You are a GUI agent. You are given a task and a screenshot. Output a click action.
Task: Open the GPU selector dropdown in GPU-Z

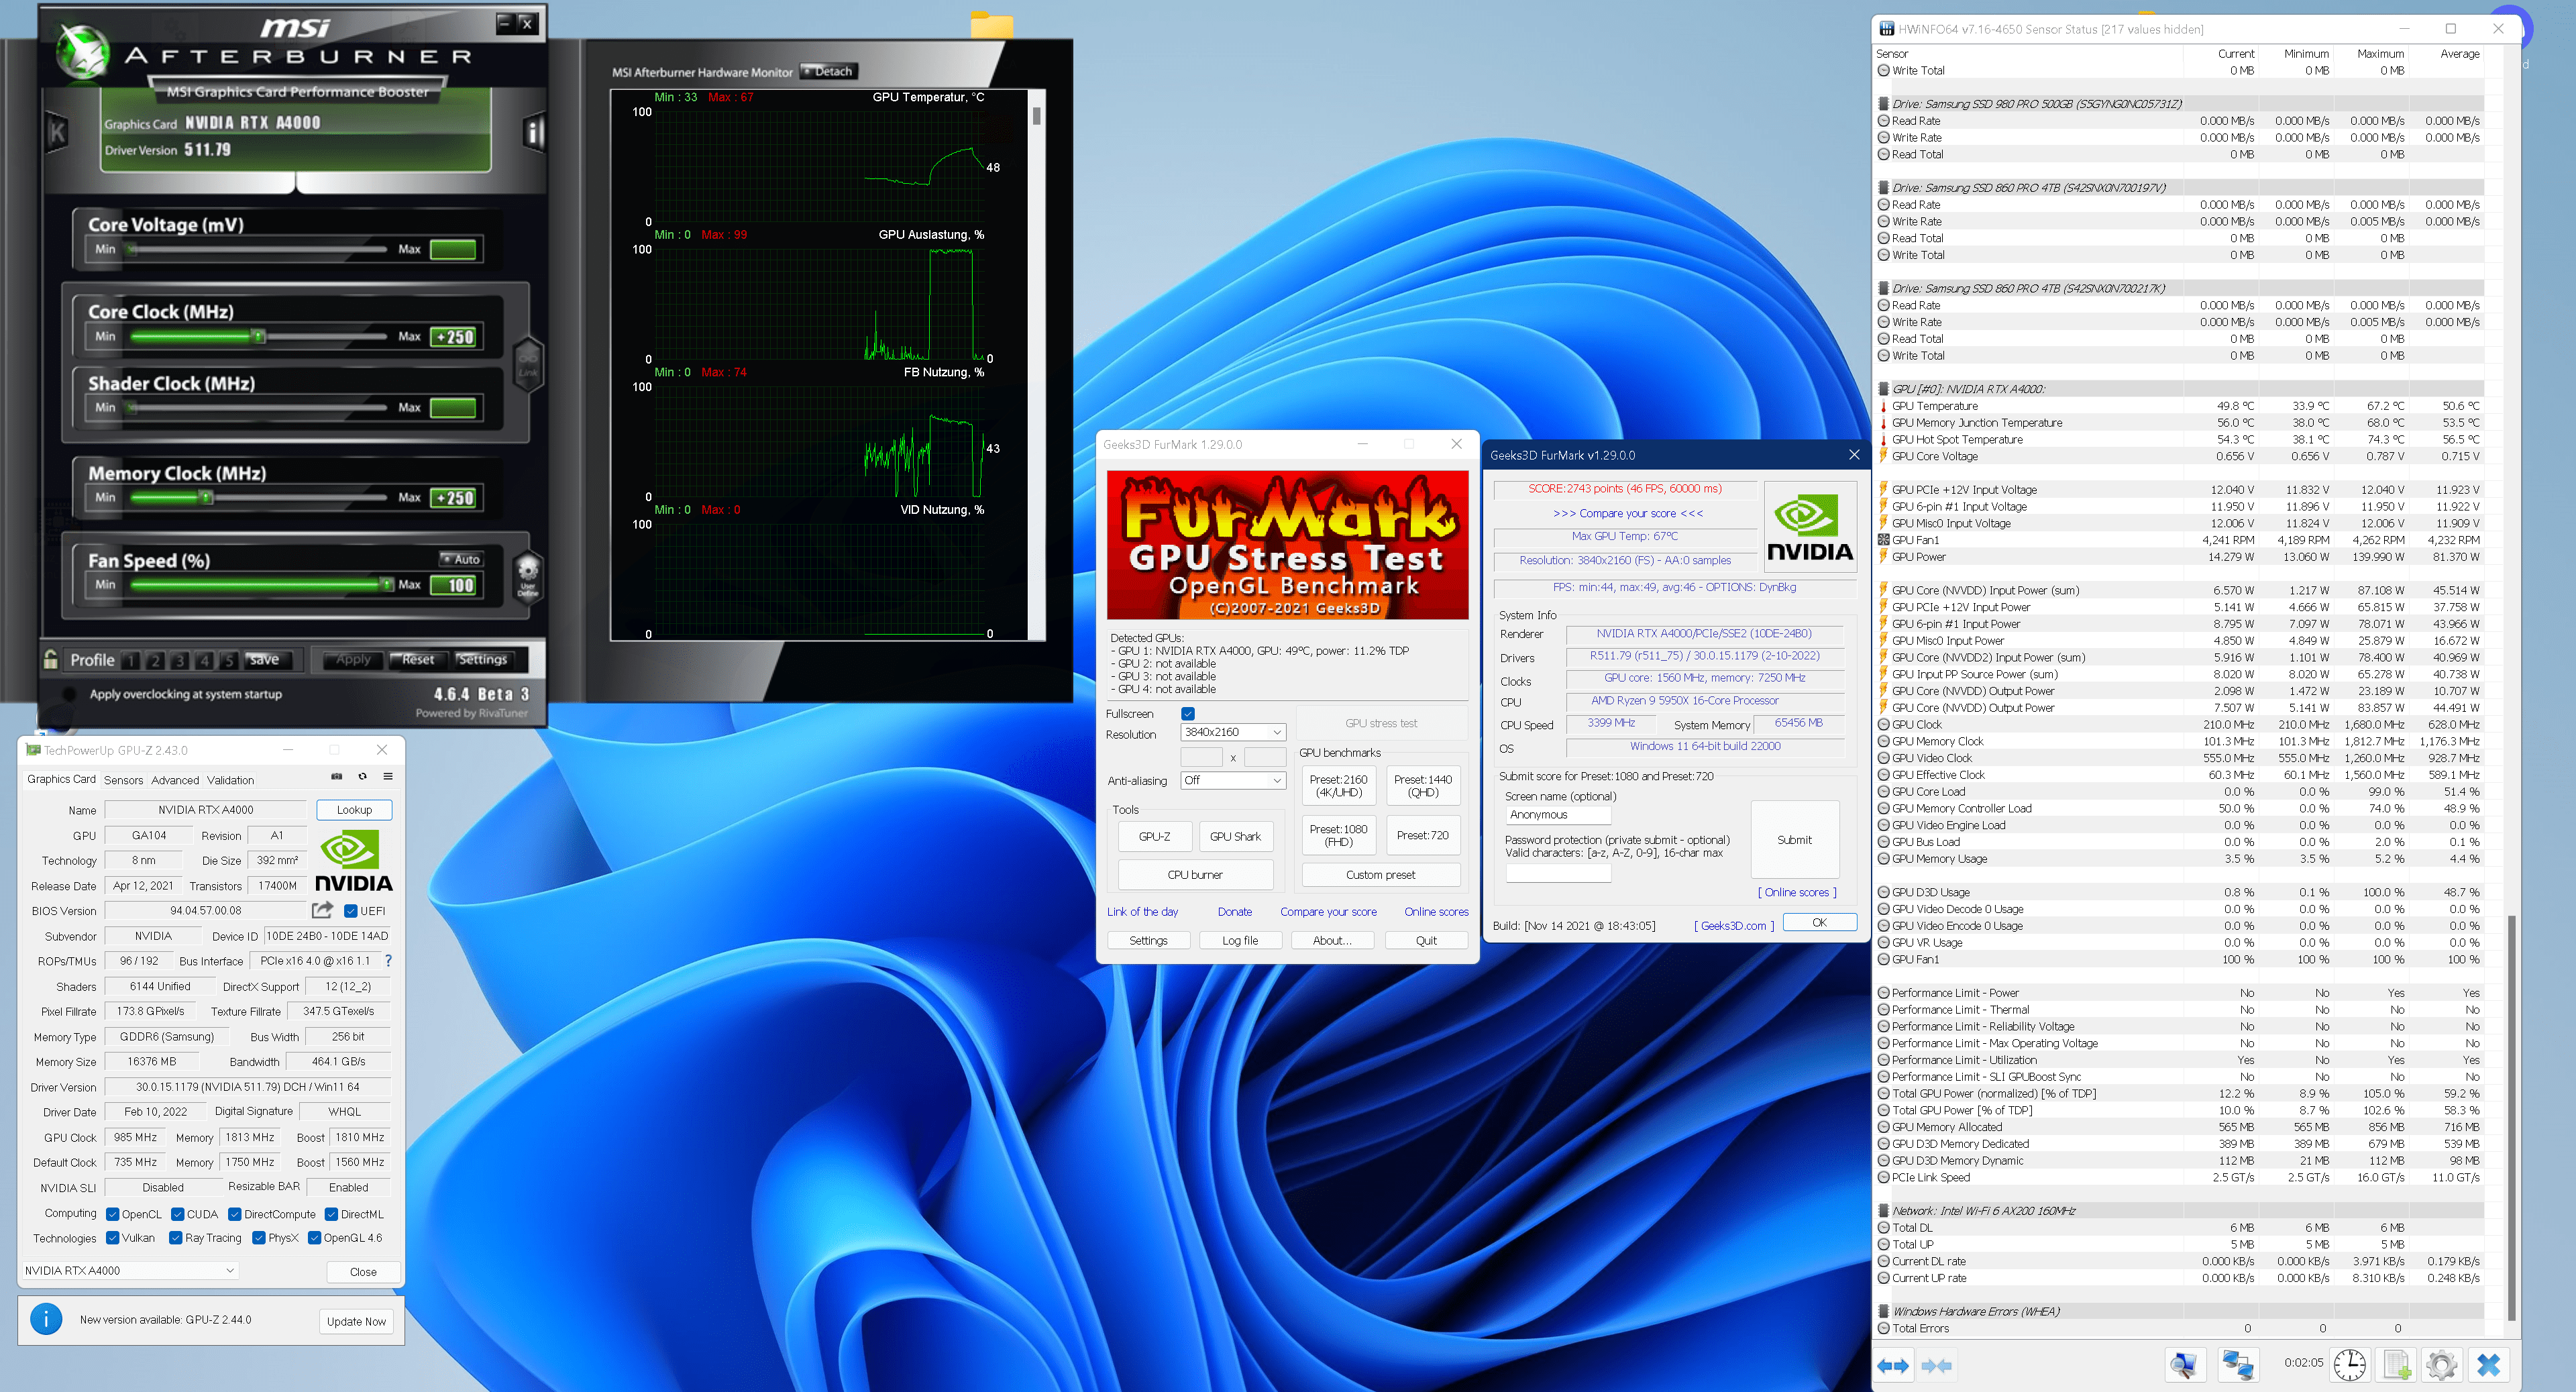pos(130,1271)
